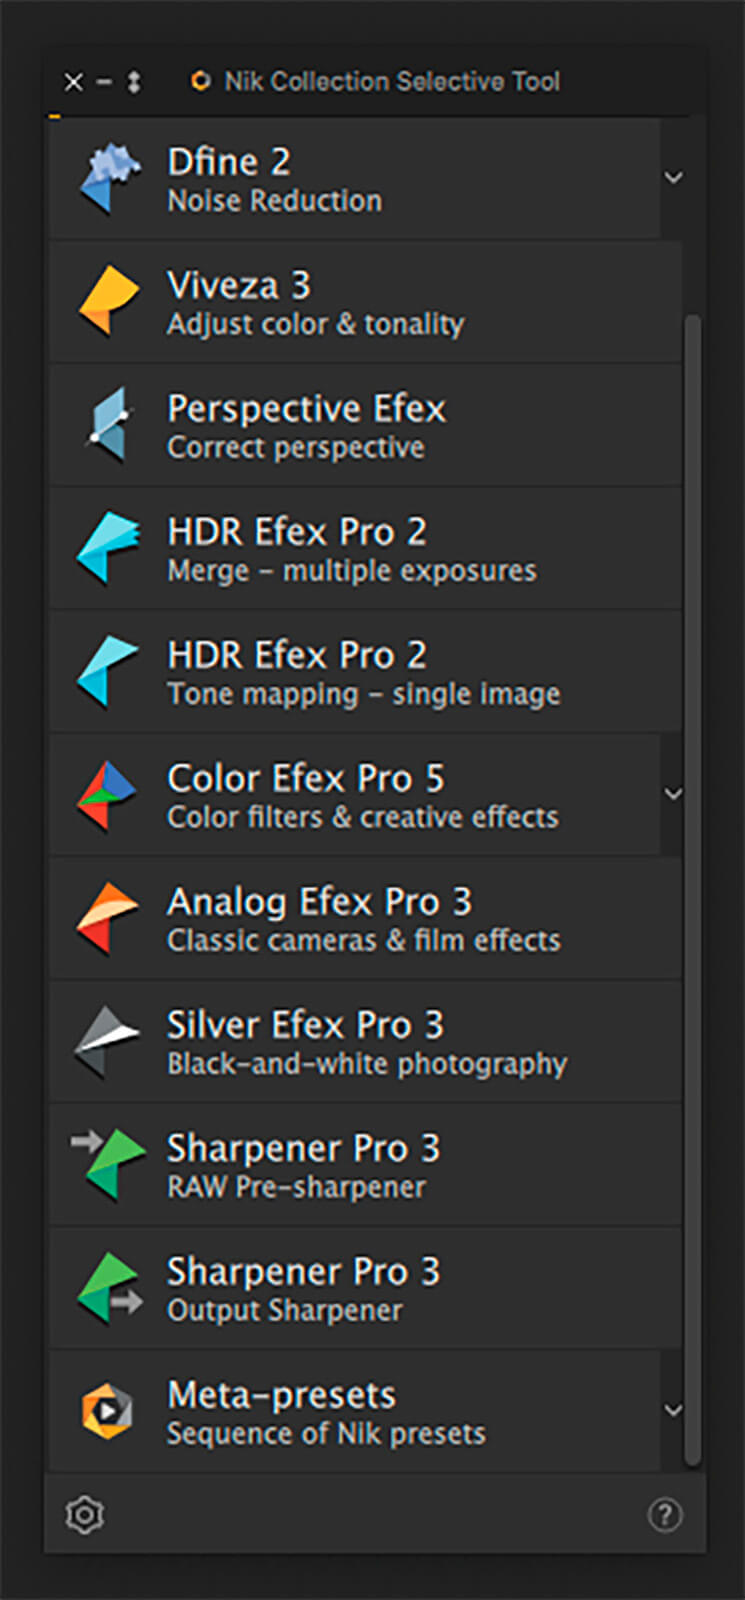Screen dimensions: 745x1600
Task: Choose HDR Efex Pro 2 Merge multiple exposures
Action: (350, 549)
